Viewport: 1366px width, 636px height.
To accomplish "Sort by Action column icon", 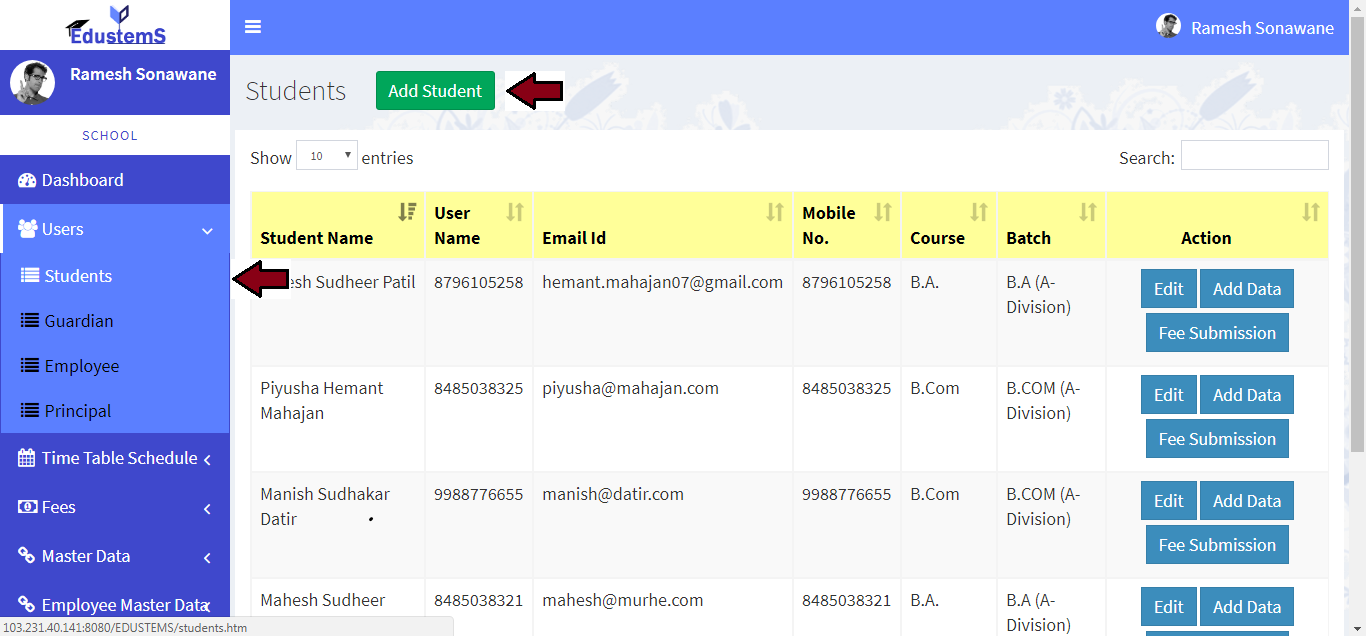I will tap(1311, 211).
